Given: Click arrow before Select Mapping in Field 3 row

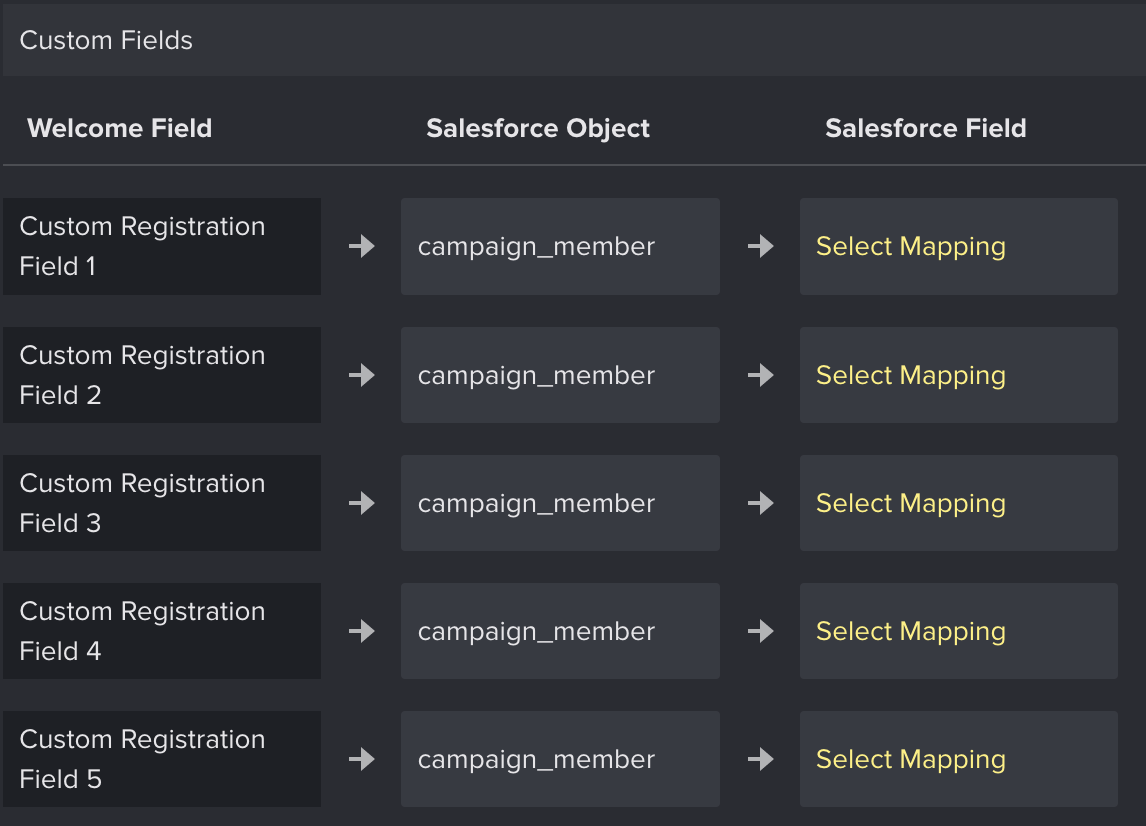Looking at the screenshot, I should [x=761, y=503].
